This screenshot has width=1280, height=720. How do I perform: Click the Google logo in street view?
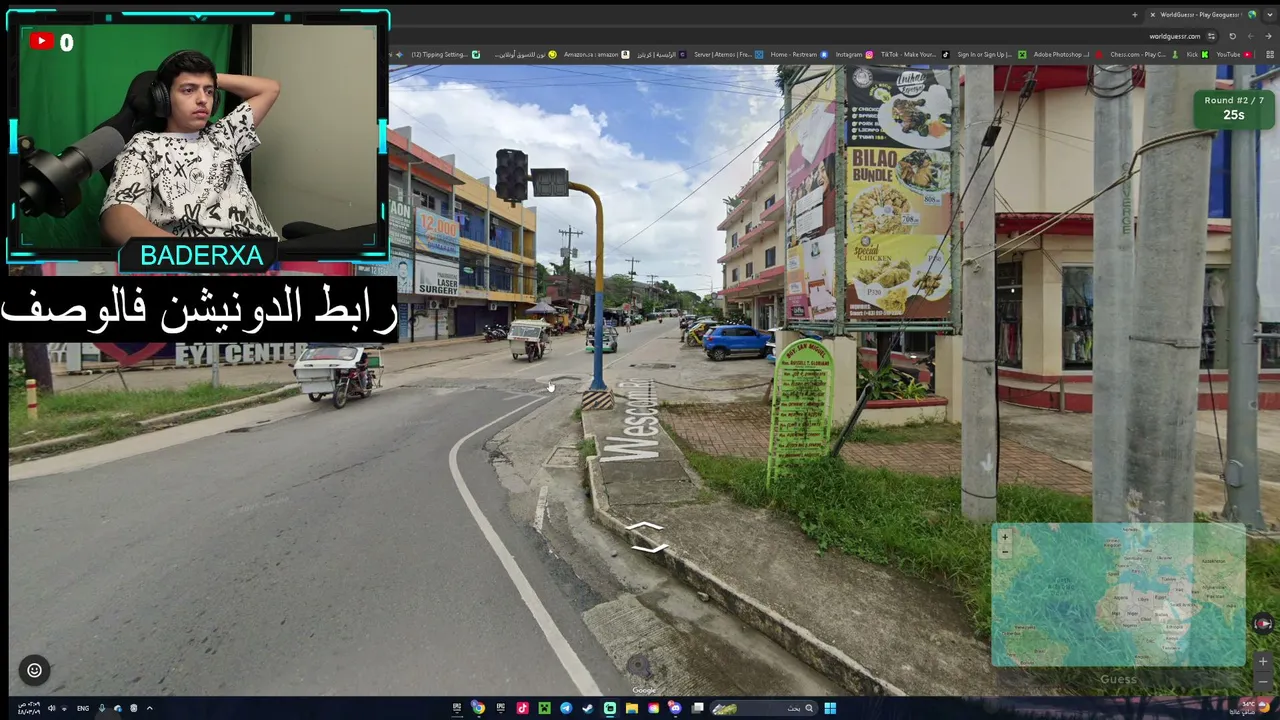coord(644,690)
